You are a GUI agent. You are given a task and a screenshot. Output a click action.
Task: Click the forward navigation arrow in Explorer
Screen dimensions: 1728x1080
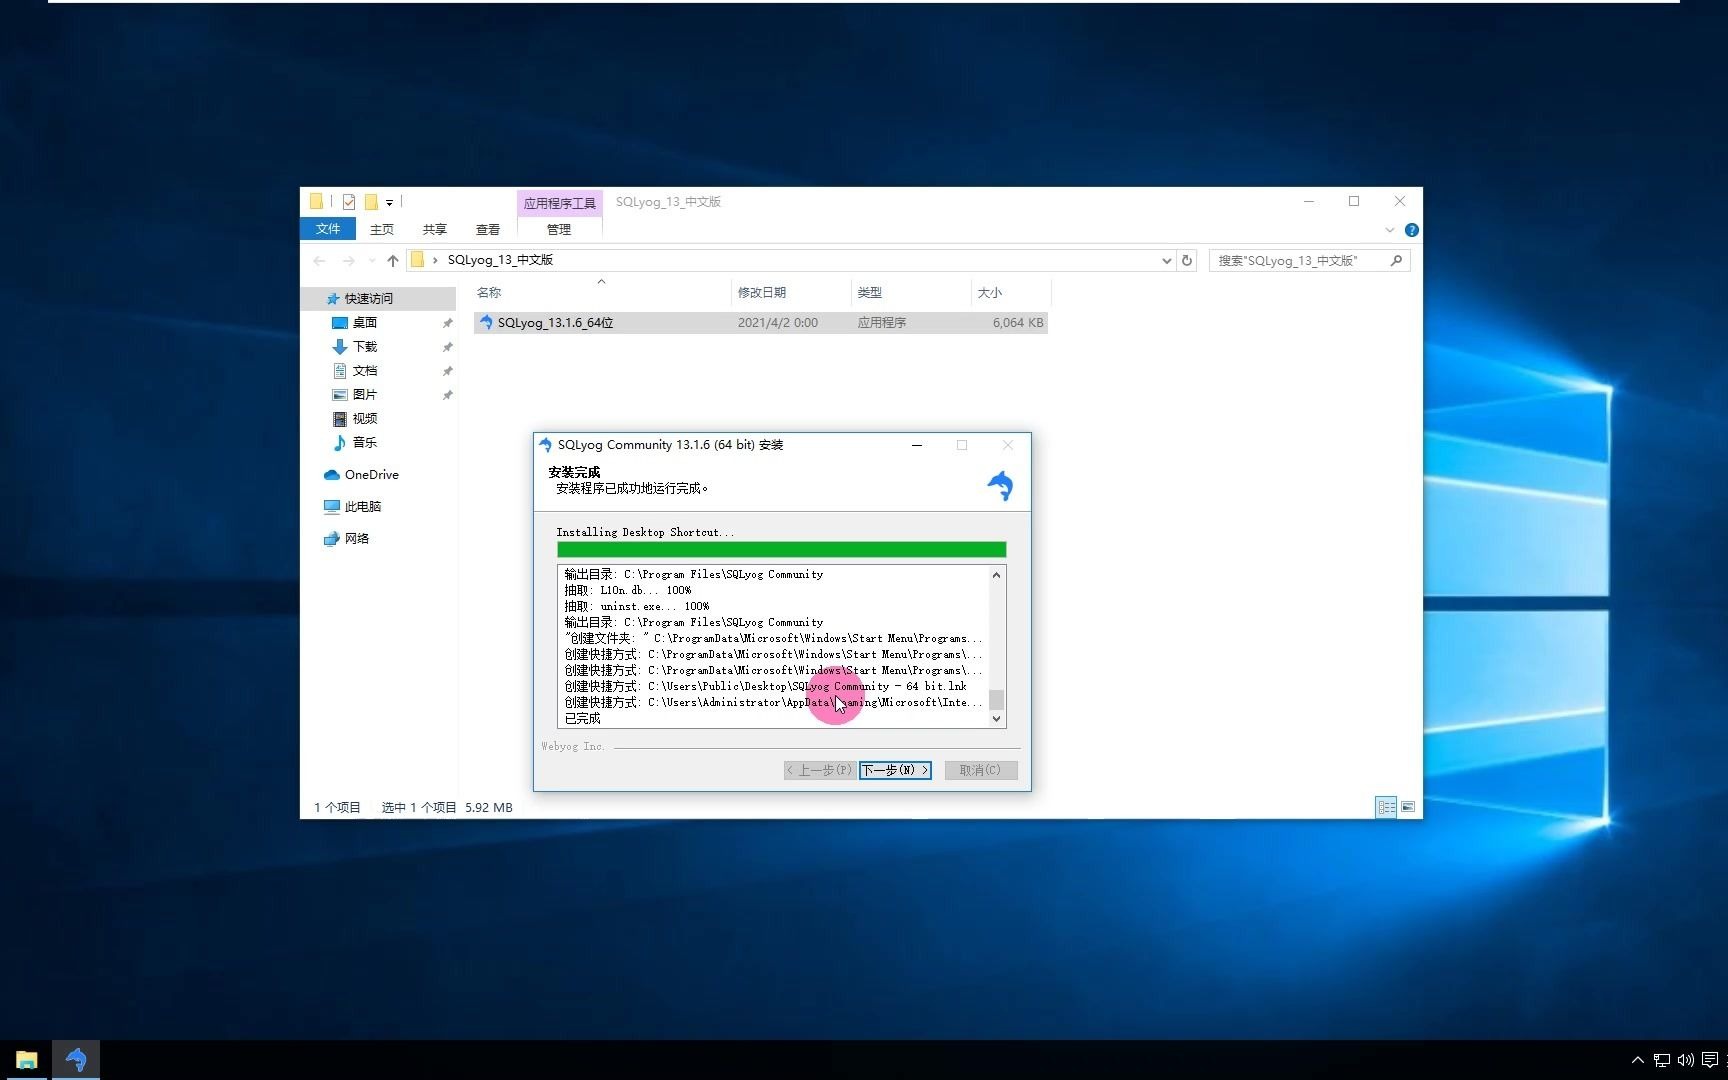click(348, 260)
